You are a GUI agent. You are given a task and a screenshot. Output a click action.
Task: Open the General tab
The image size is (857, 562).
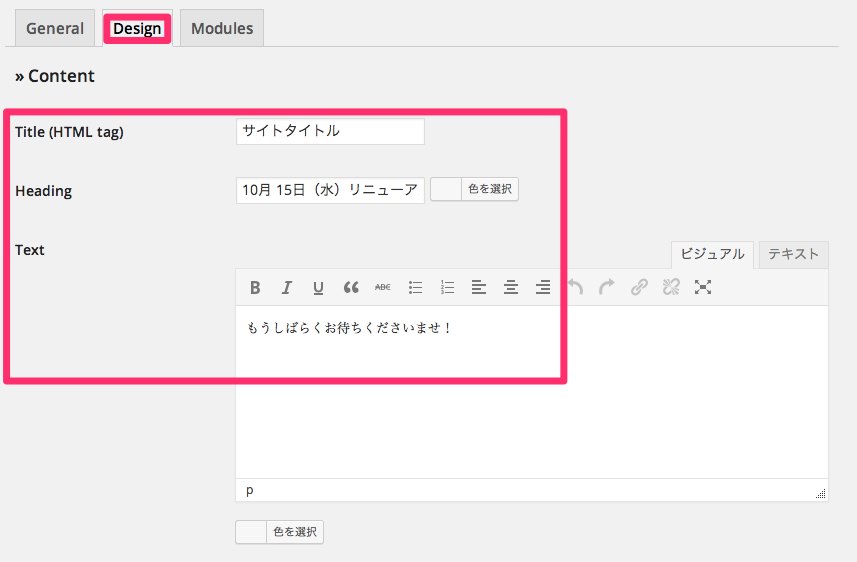55,28
